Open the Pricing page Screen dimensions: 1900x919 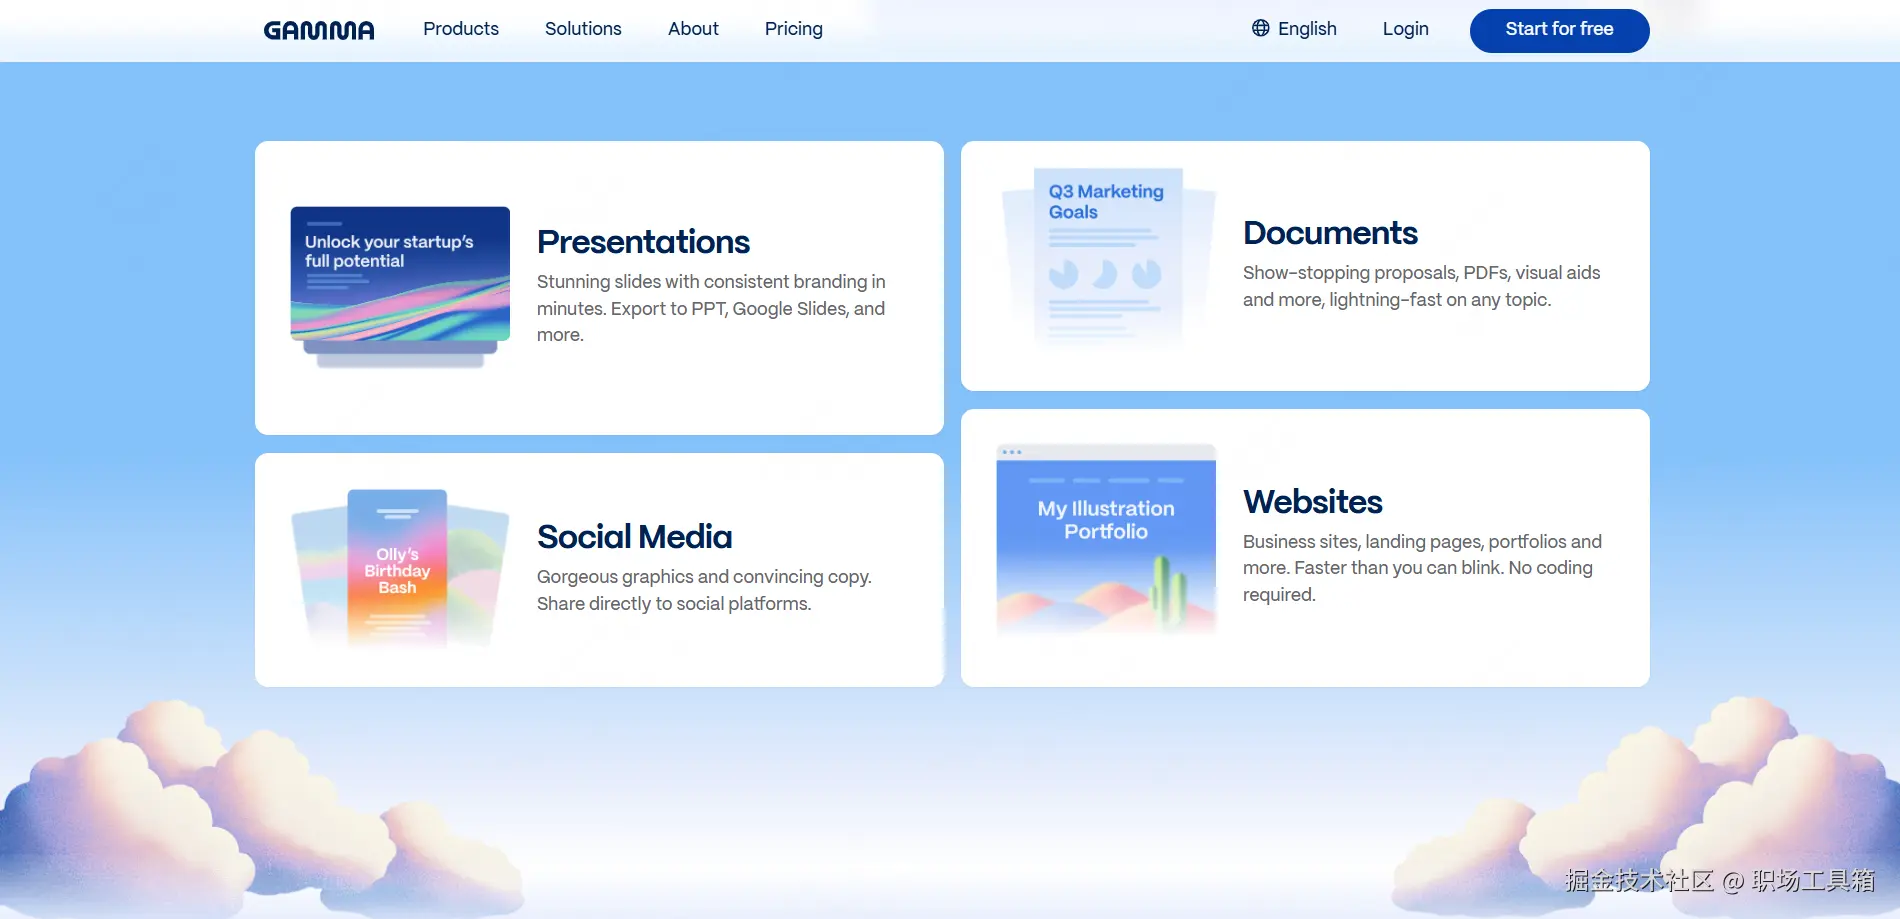click(x=794, y=29)
